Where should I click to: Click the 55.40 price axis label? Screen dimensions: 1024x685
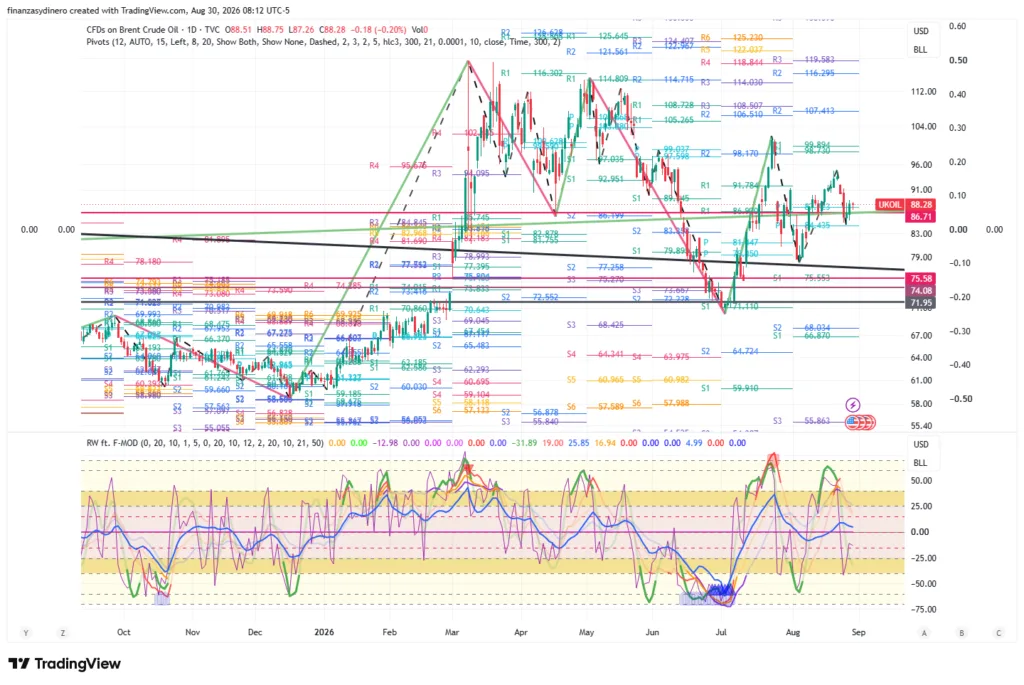point(921,426)
